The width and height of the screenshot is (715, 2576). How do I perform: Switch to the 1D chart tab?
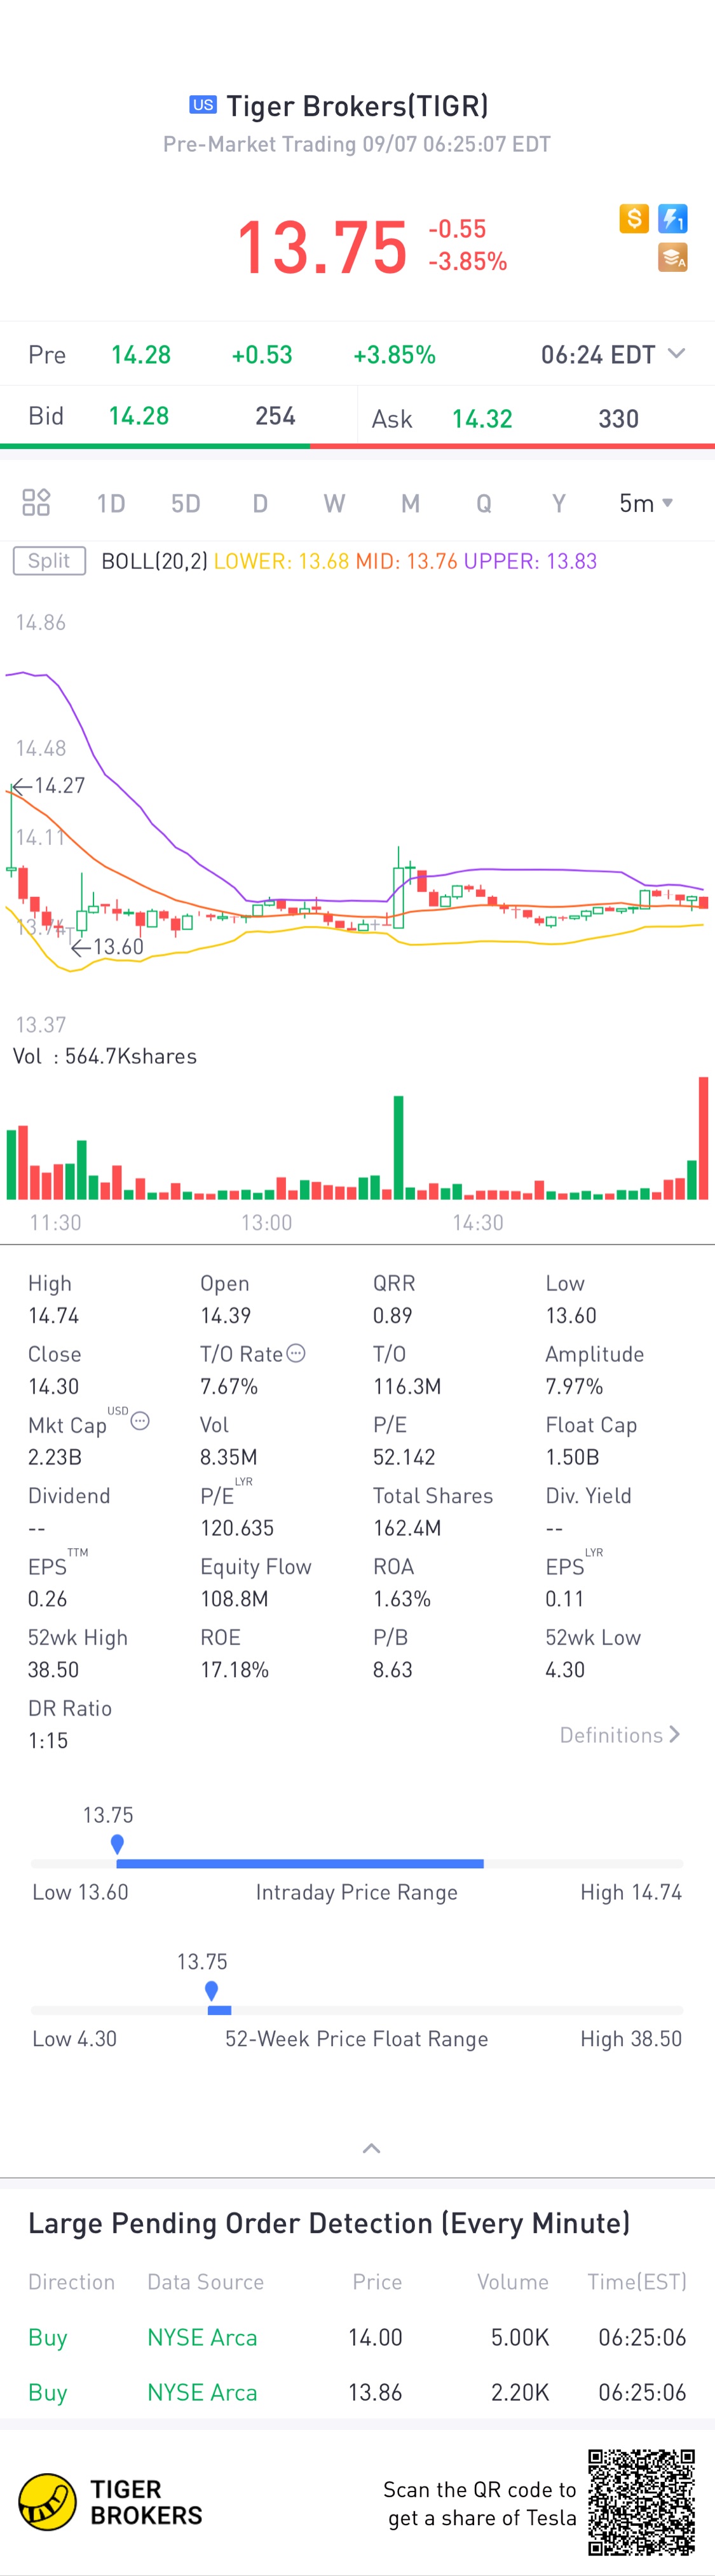tap(111, 503)
